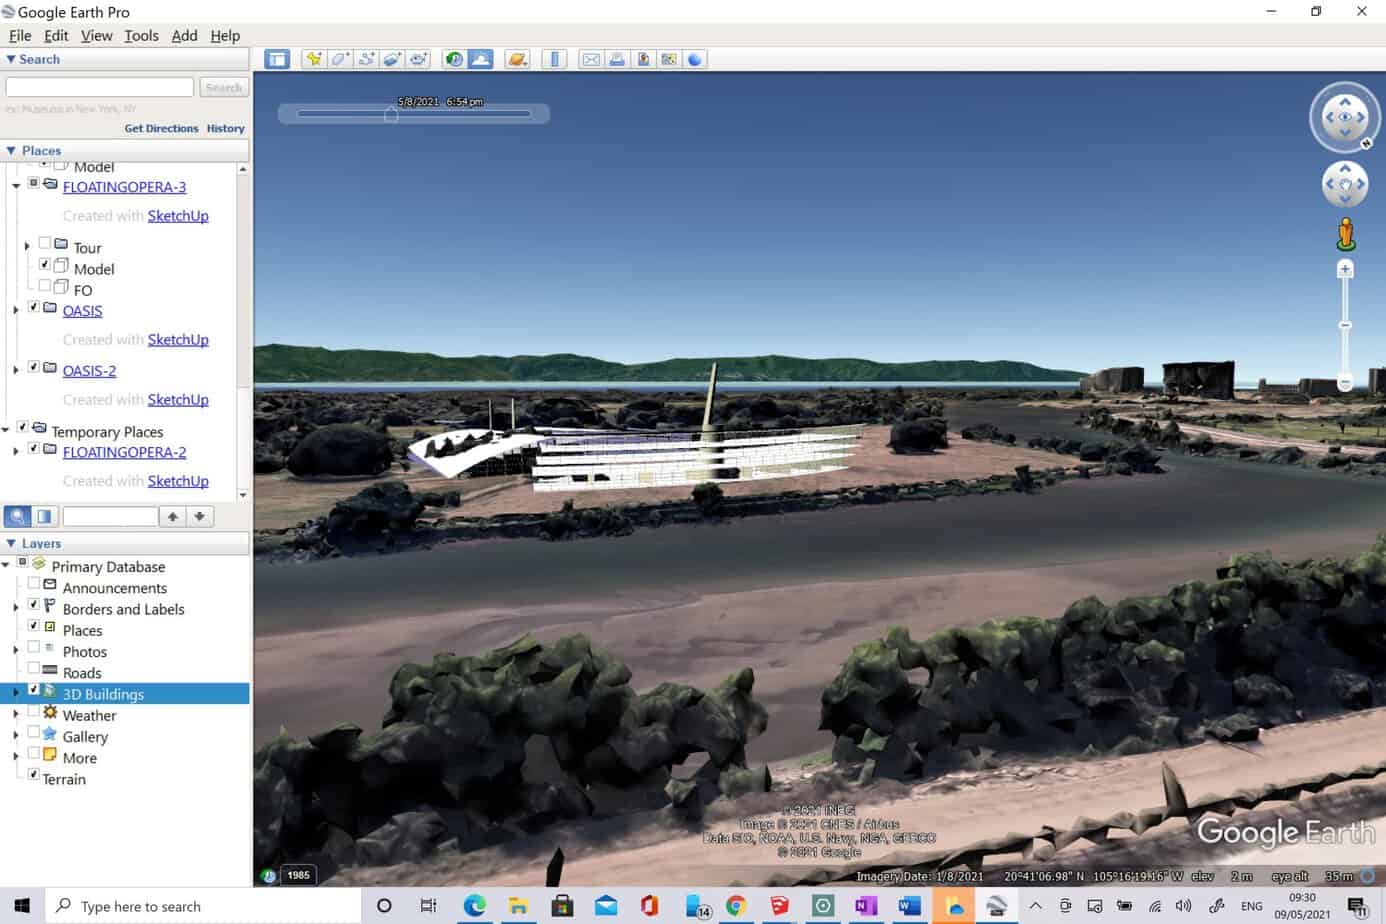Click the Print toolbar icon
Viewport: 1386px width, 924px height.
pyautogui.click(x=617, y=60)
